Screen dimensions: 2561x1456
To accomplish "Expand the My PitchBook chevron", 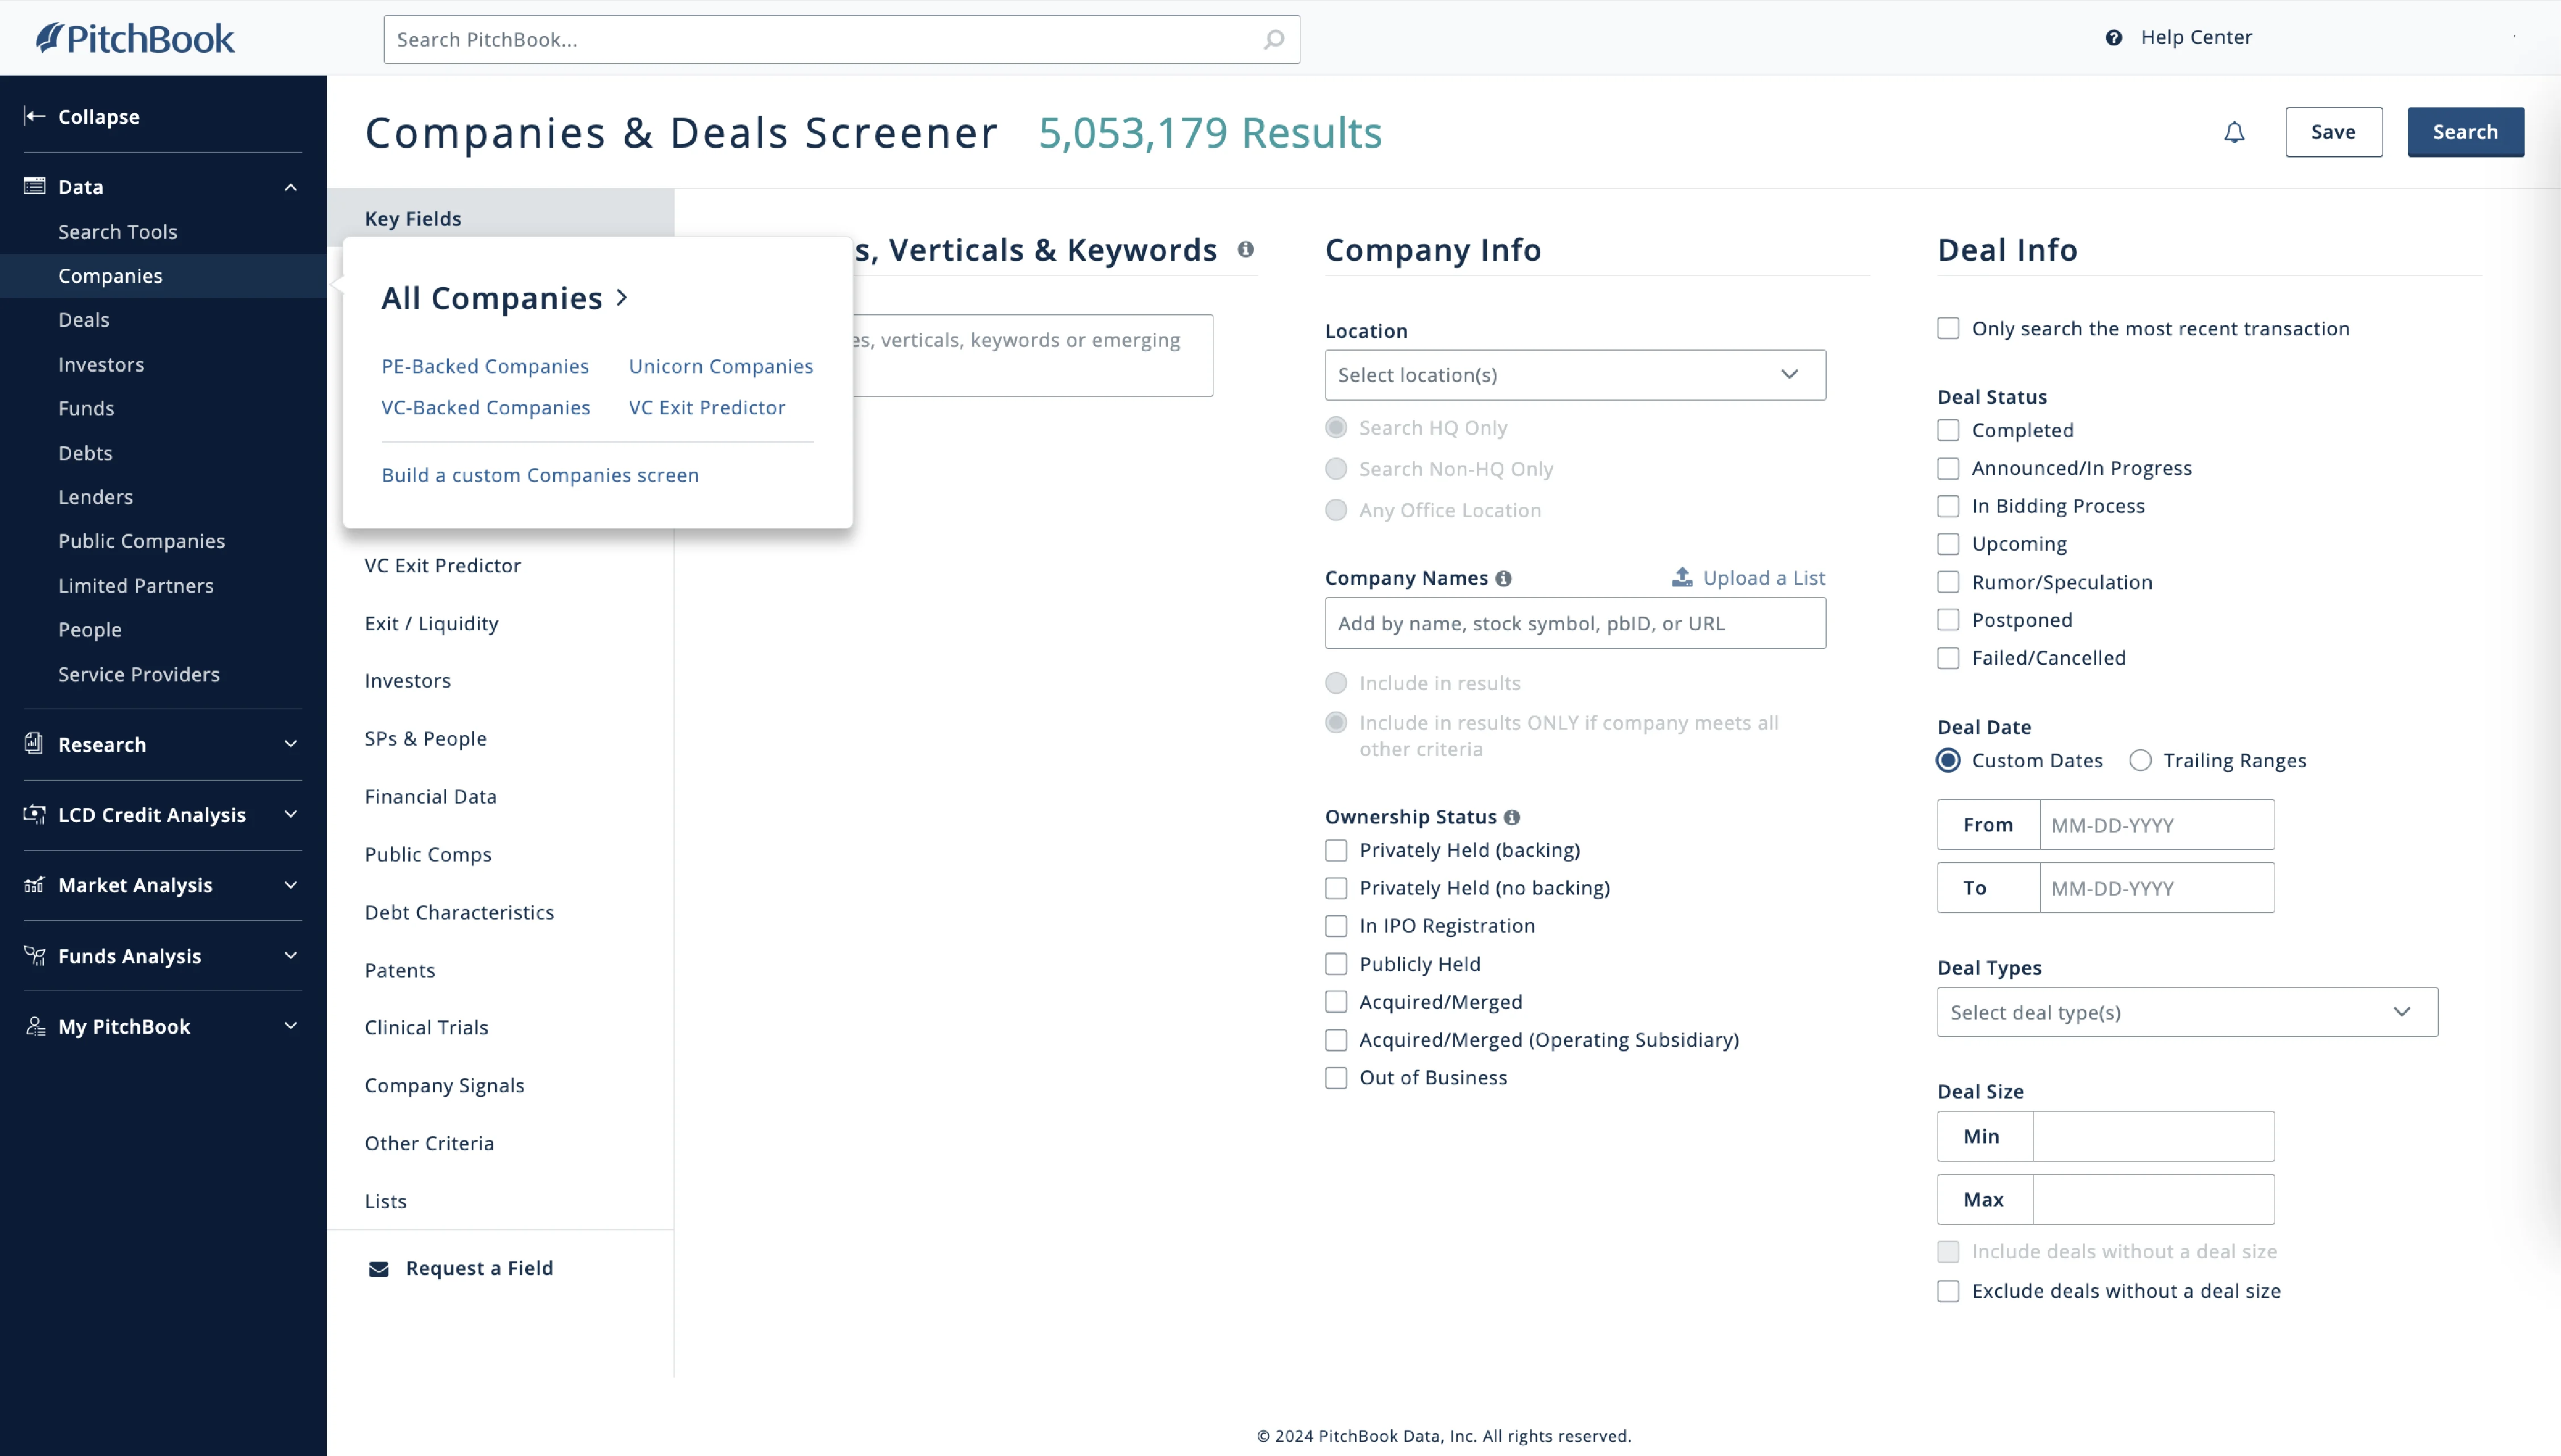I will 290,1026.
